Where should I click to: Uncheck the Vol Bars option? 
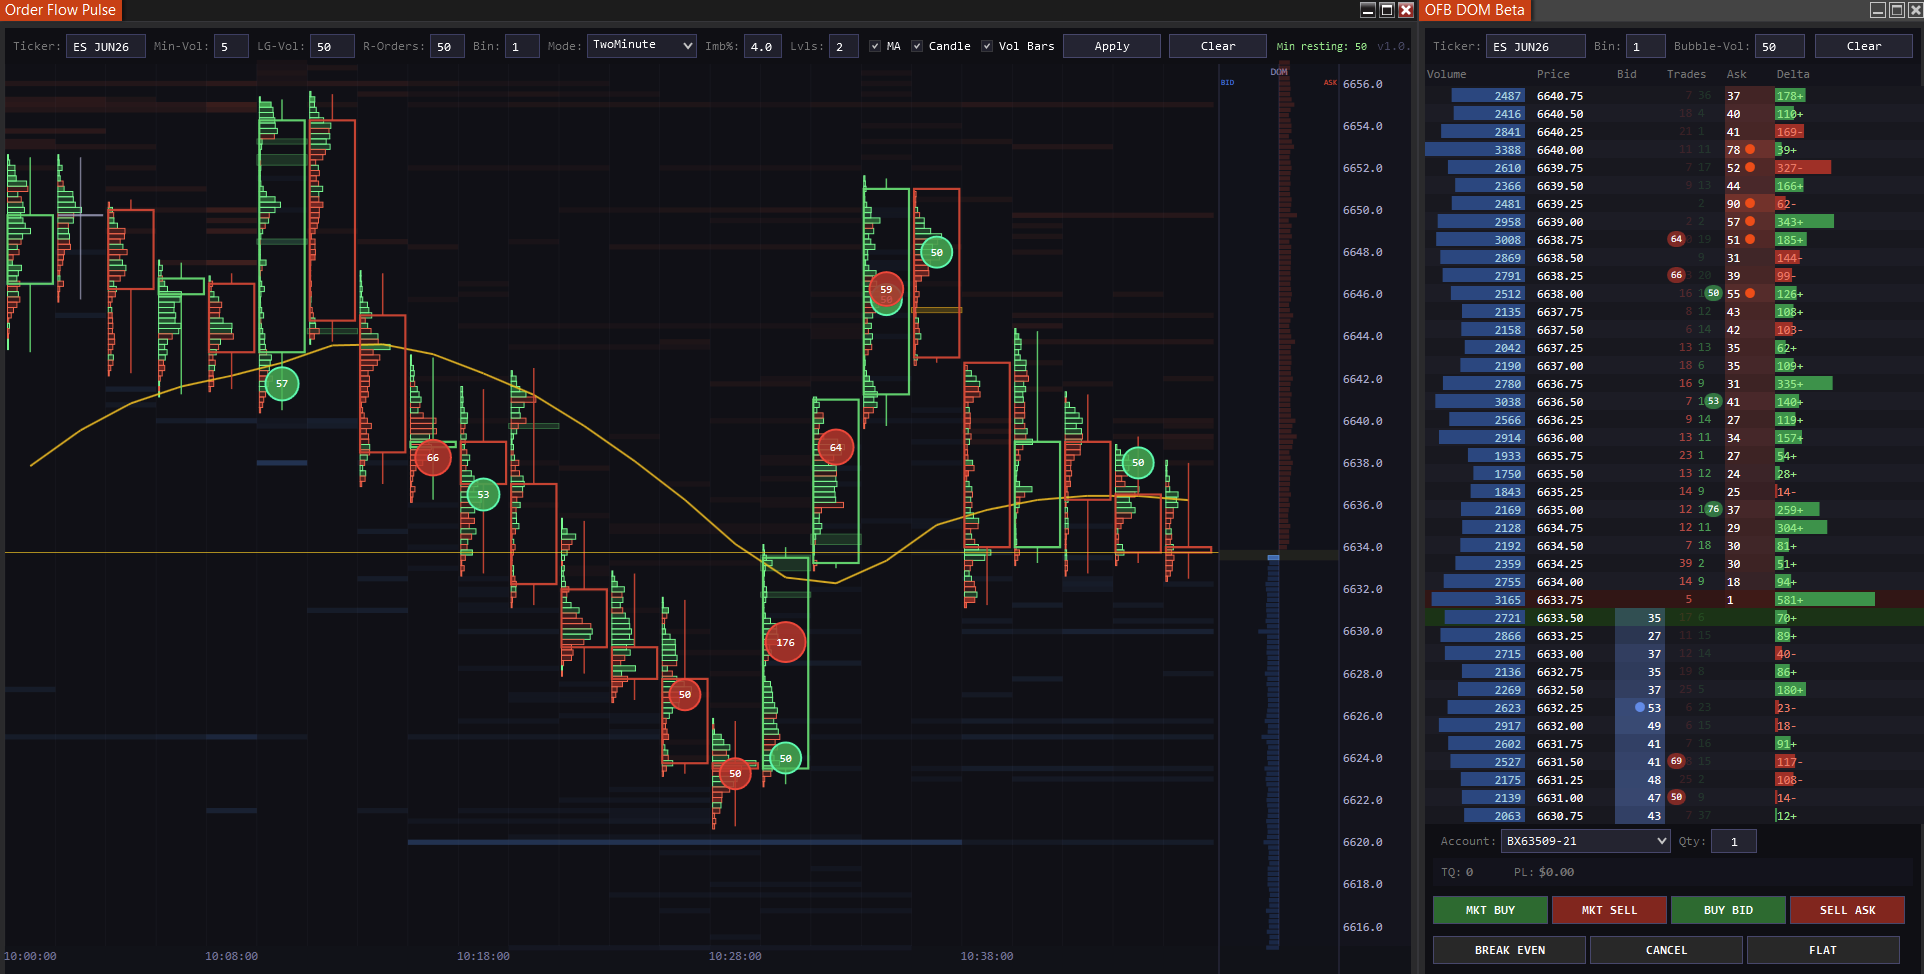pyautogui.click(x=987, y=46)
